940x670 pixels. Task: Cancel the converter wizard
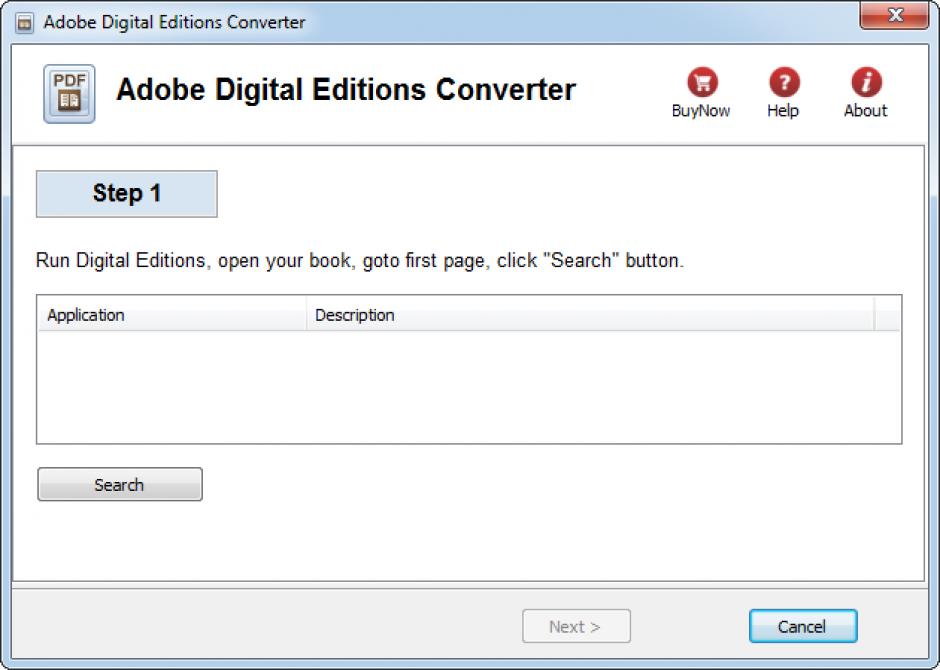coord(803,626)
